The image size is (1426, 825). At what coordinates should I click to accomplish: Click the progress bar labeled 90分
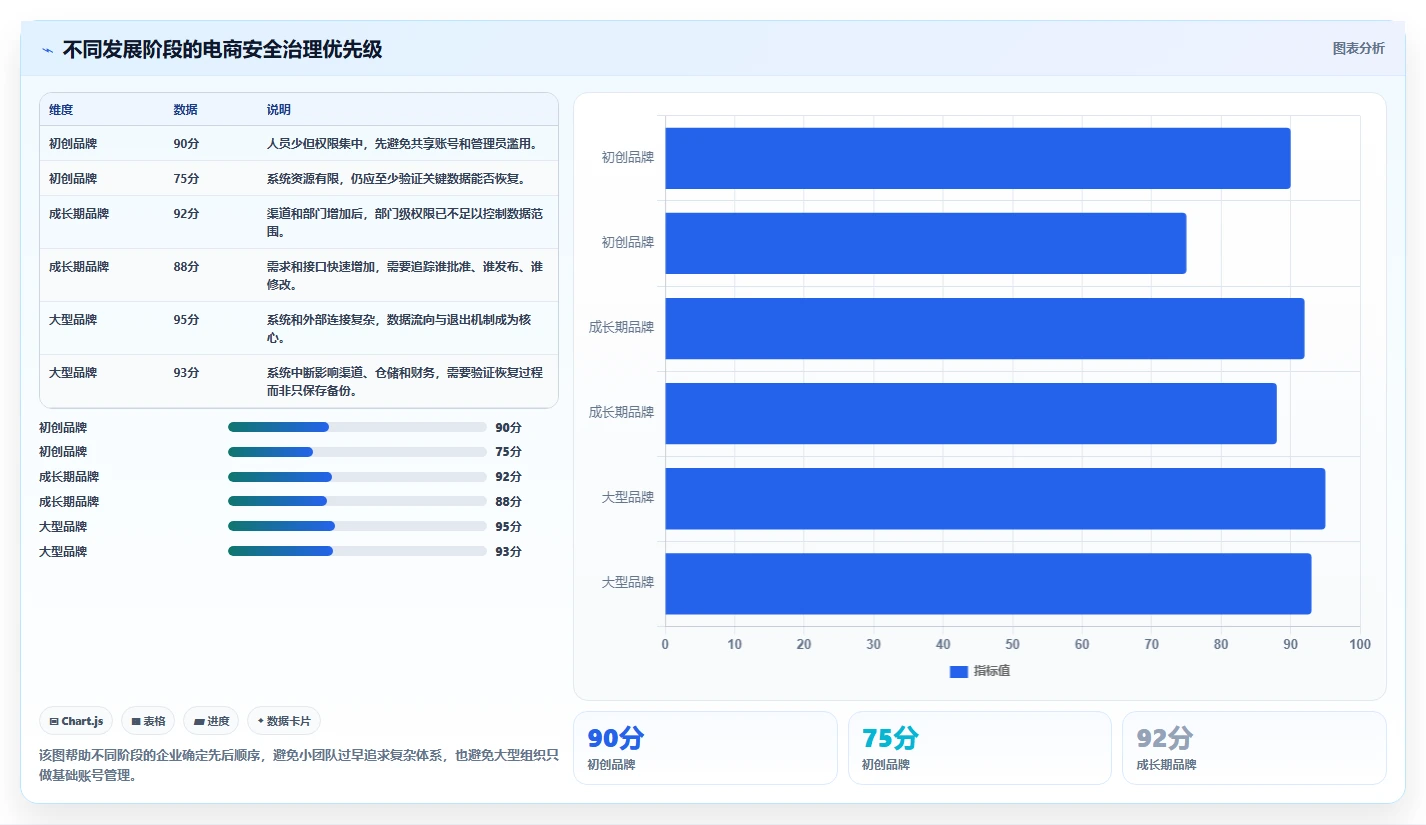357,427
